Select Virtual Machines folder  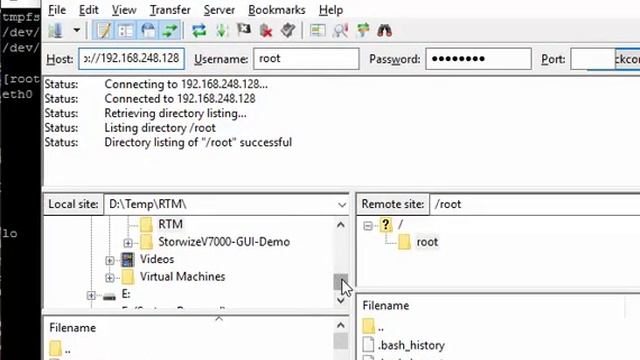[182, 277]
